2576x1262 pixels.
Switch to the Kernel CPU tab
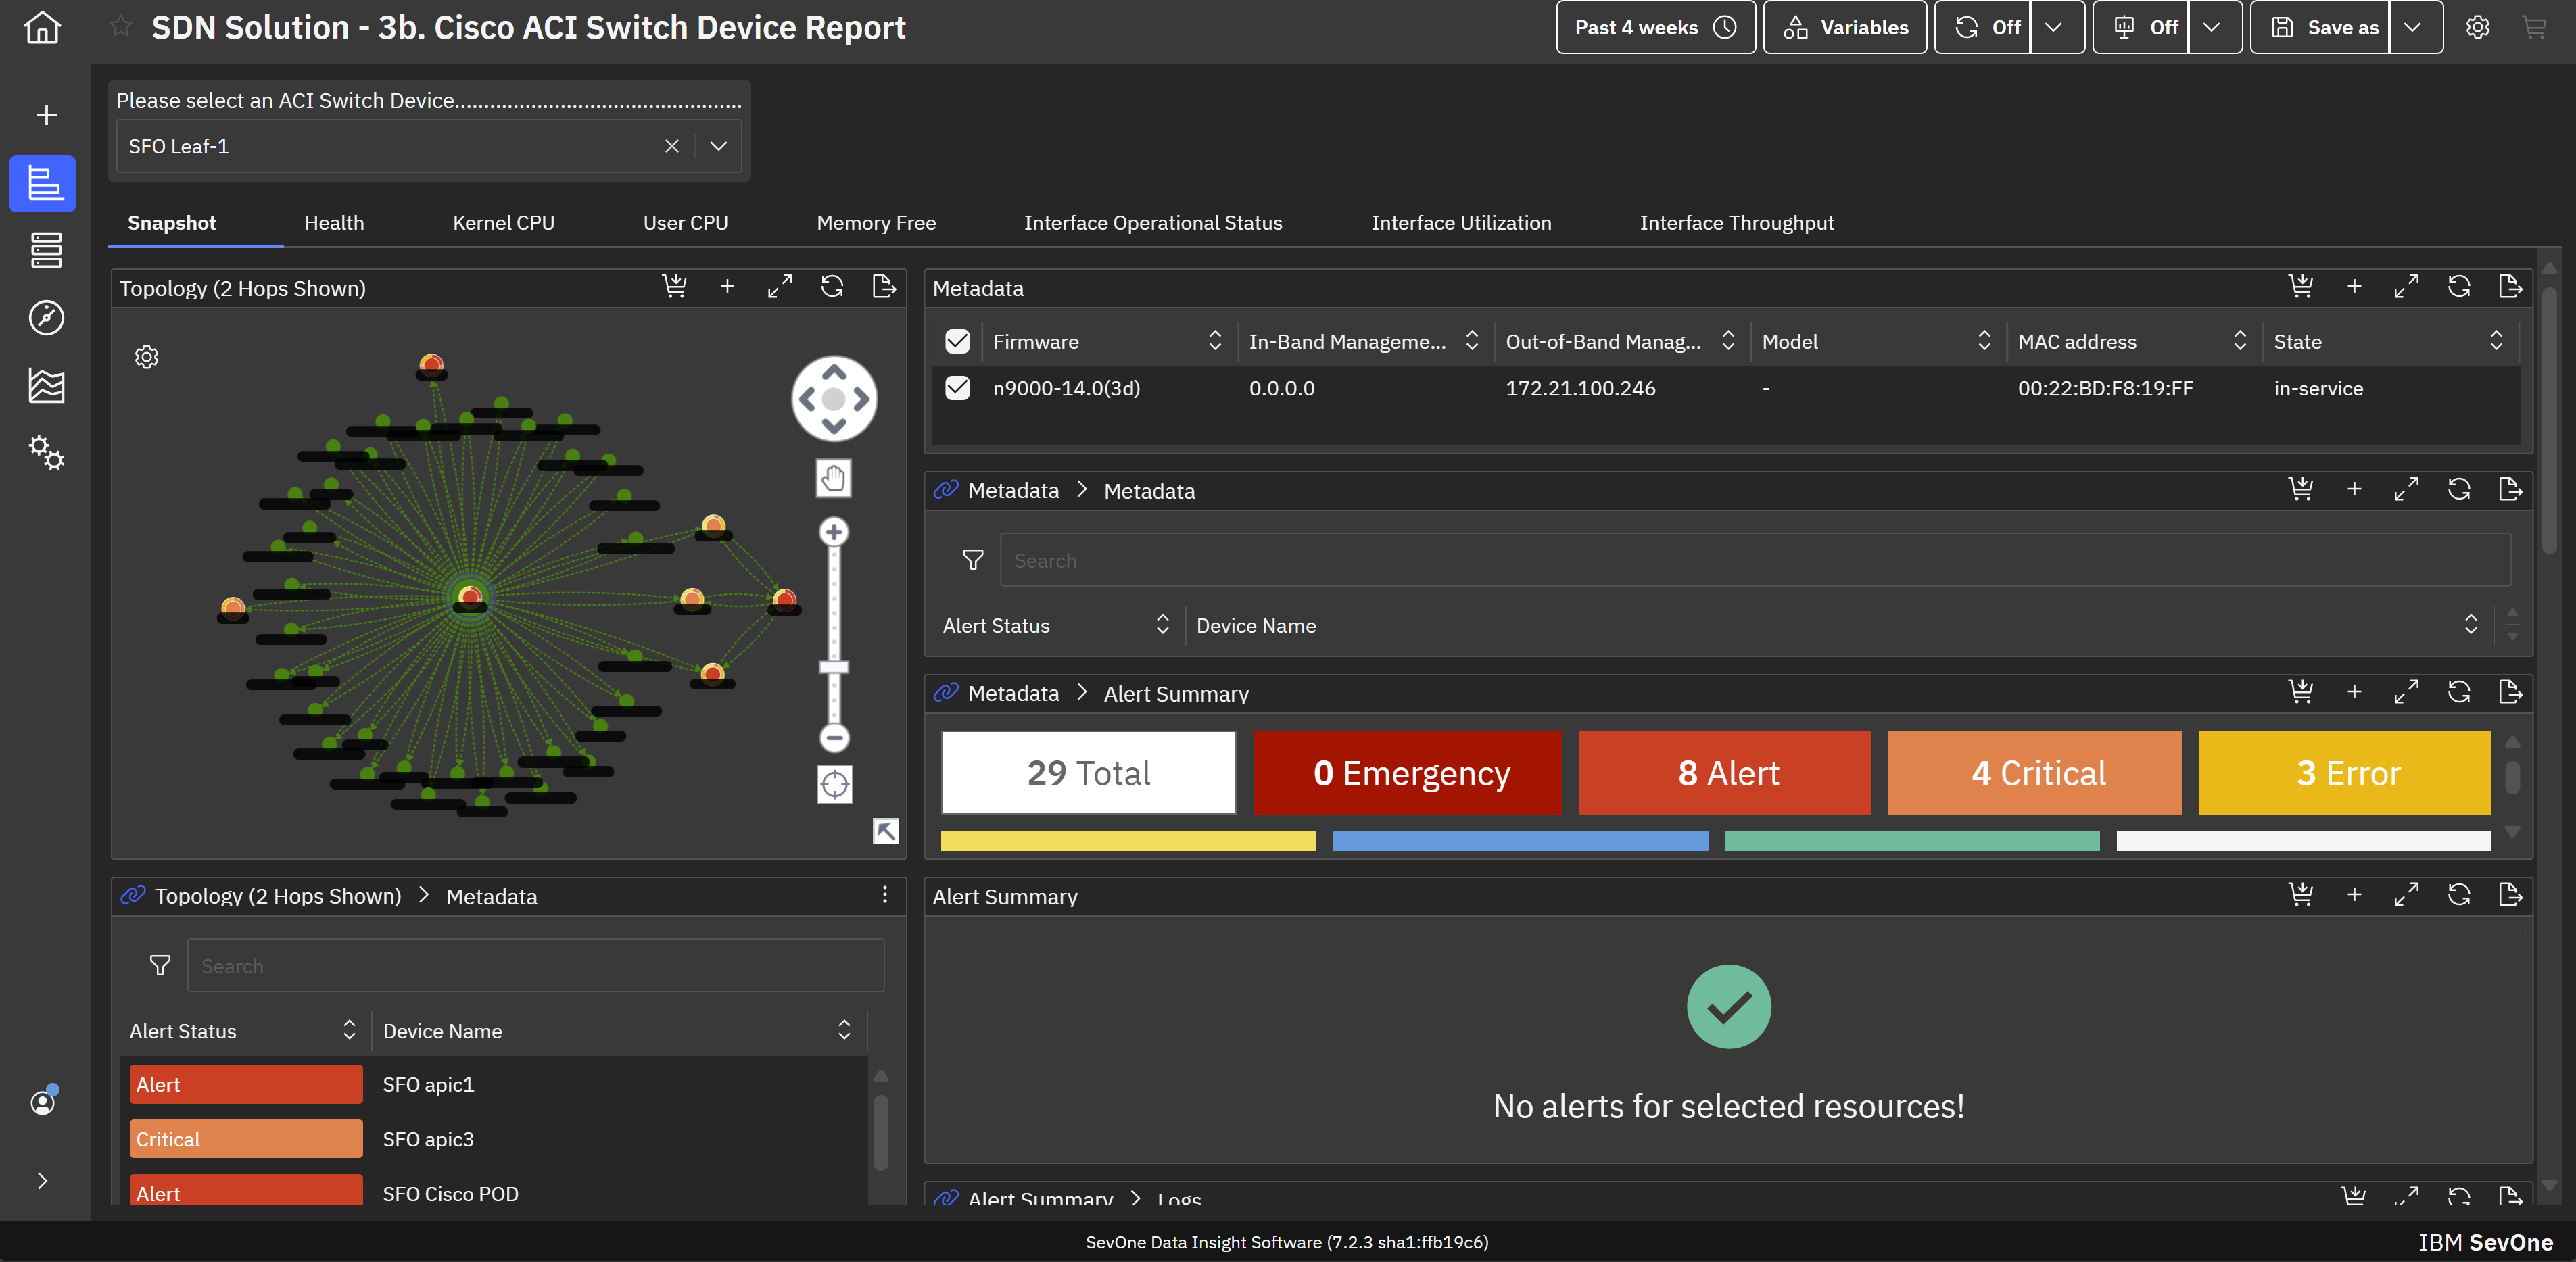pos(503,223)
